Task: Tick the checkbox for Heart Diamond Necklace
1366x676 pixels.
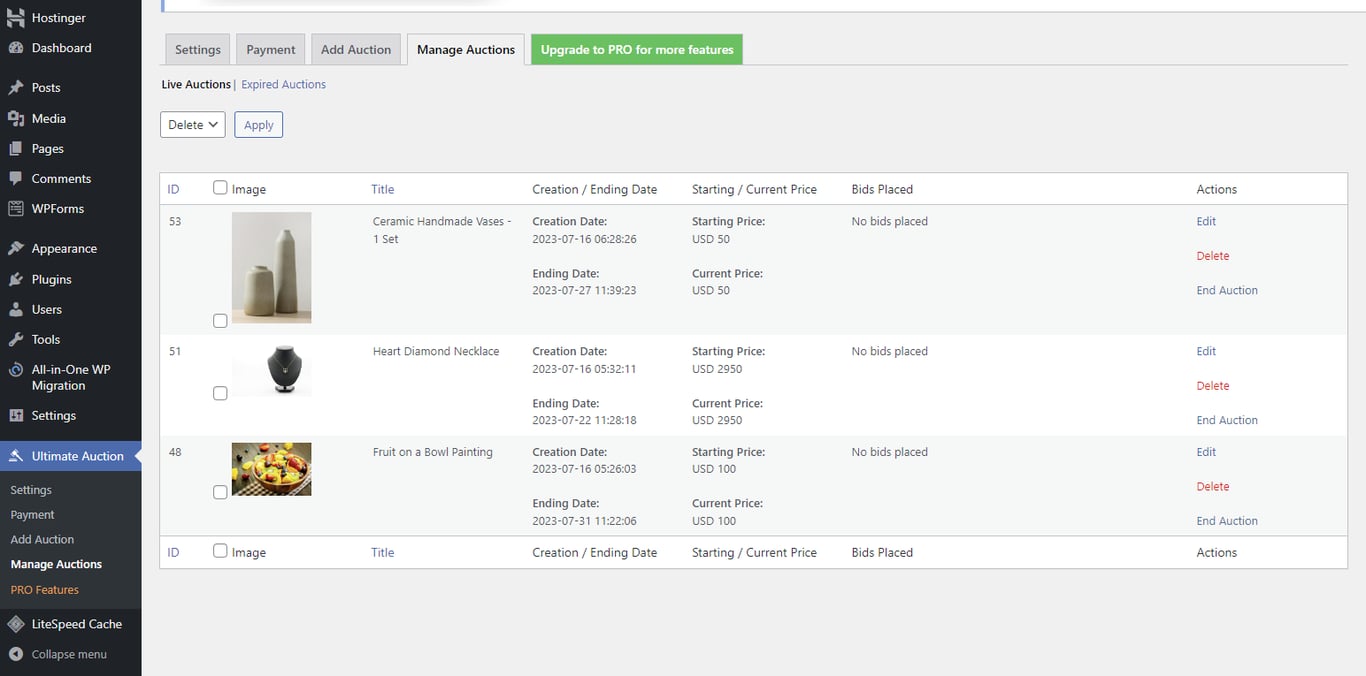Action: click(x=220, y=393)
